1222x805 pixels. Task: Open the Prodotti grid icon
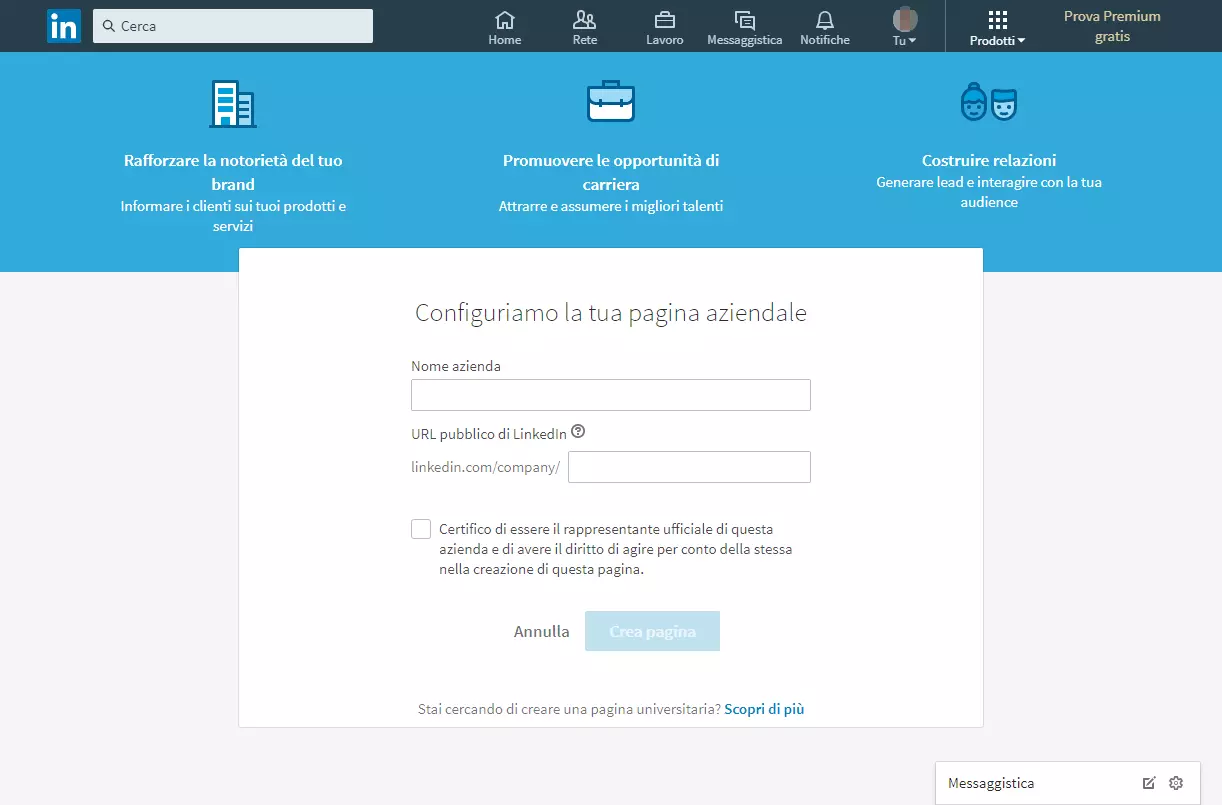(997, 21)
